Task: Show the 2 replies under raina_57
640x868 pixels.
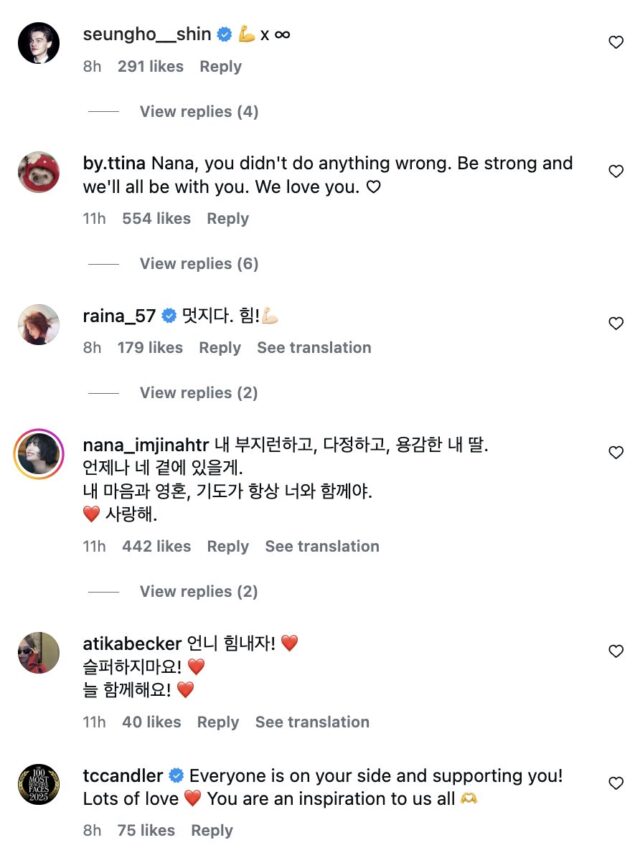Action: pyautogui.click(x=198, y=393)
